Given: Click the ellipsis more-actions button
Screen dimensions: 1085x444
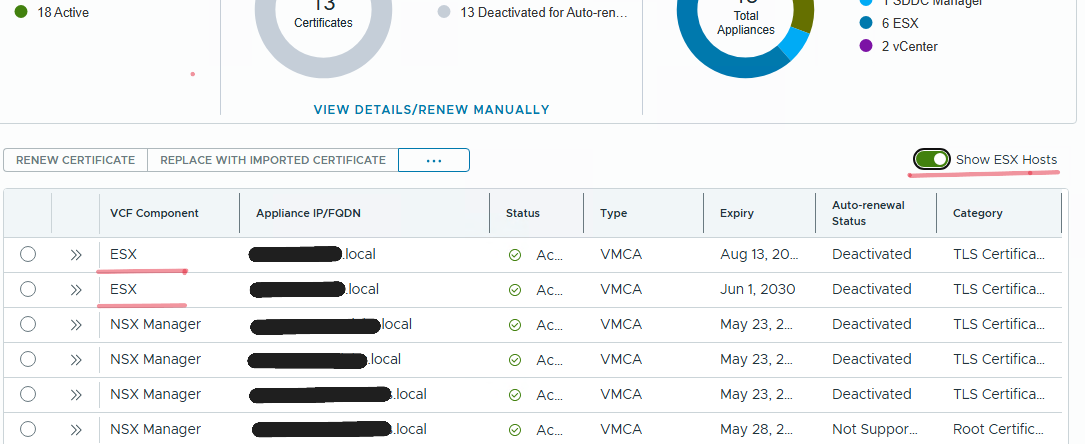Looking at the screenshot, I should coord(434,160).
